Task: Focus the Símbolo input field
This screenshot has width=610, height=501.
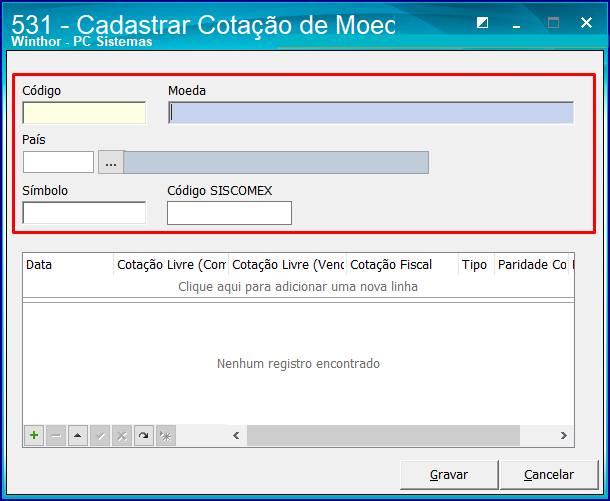Action: 84,213
